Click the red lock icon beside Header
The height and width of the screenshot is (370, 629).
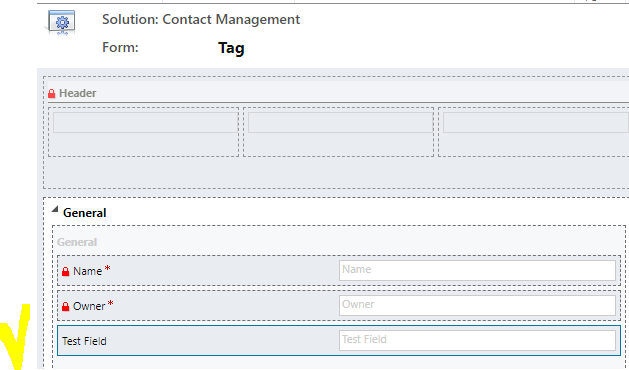click(x=51, y=94)
